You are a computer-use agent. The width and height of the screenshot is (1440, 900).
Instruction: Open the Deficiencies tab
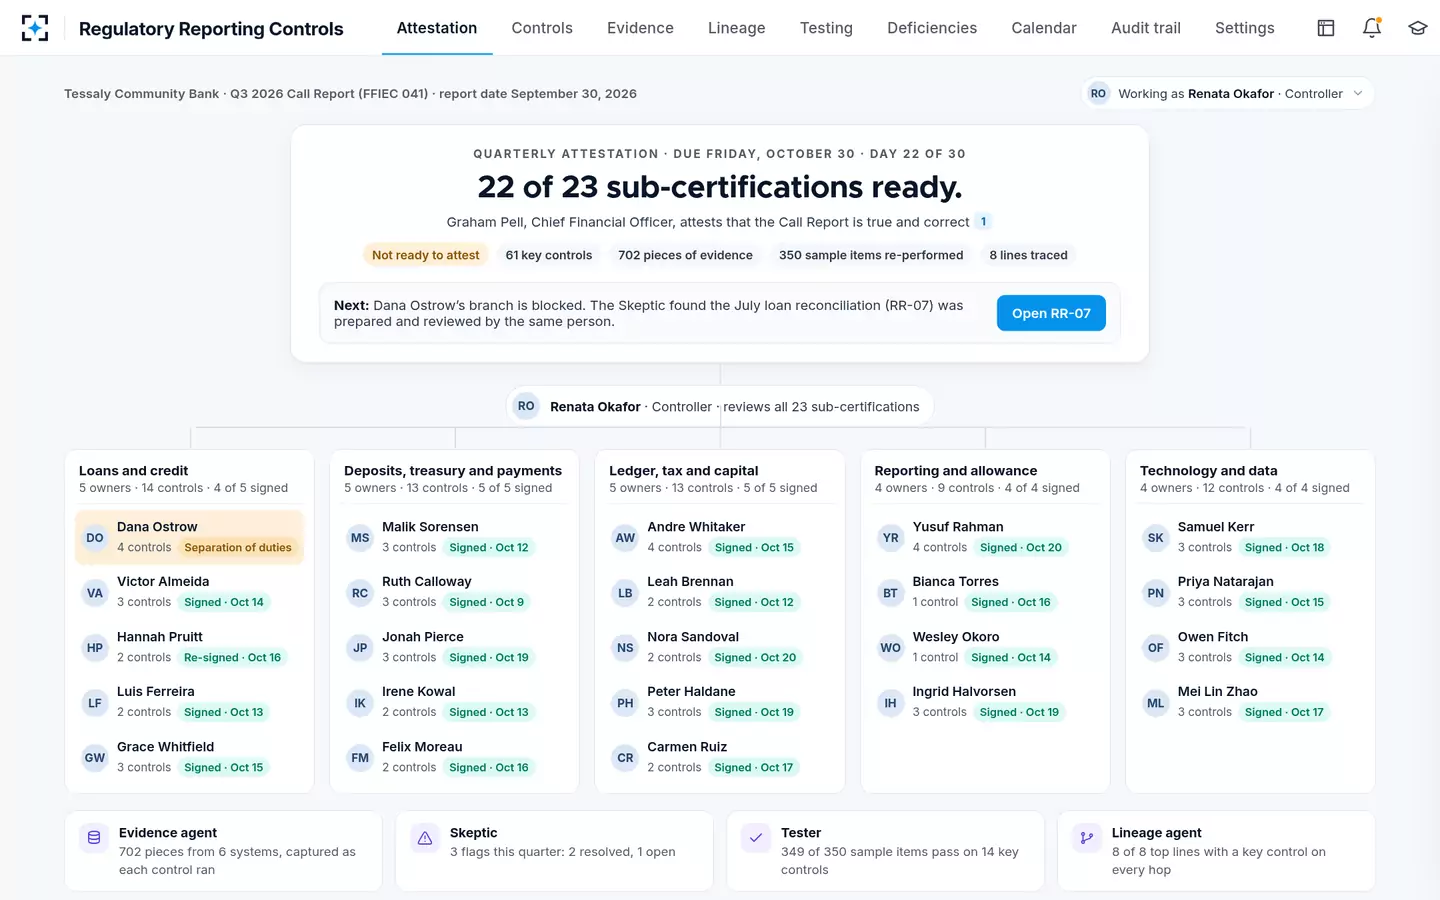pyautogui.click(x=932, y=28)
